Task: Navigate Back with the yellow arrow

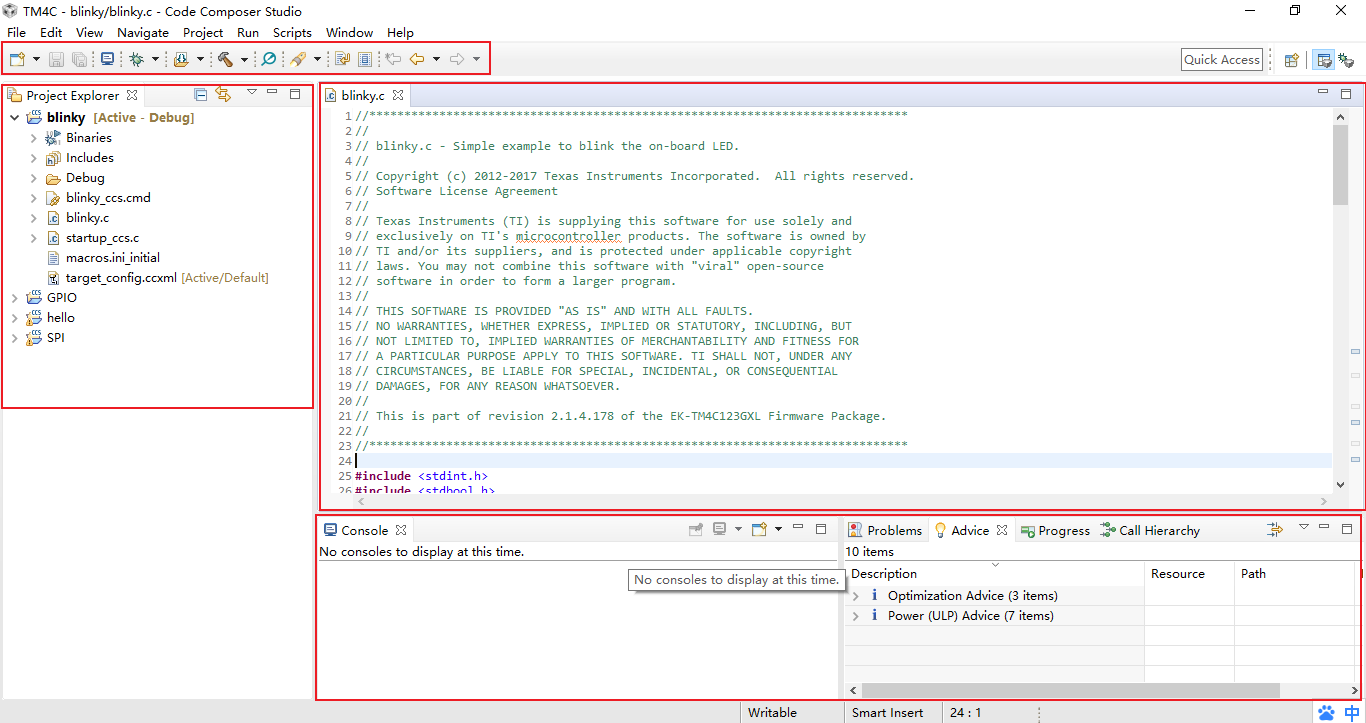Action: tap(417, 60)
